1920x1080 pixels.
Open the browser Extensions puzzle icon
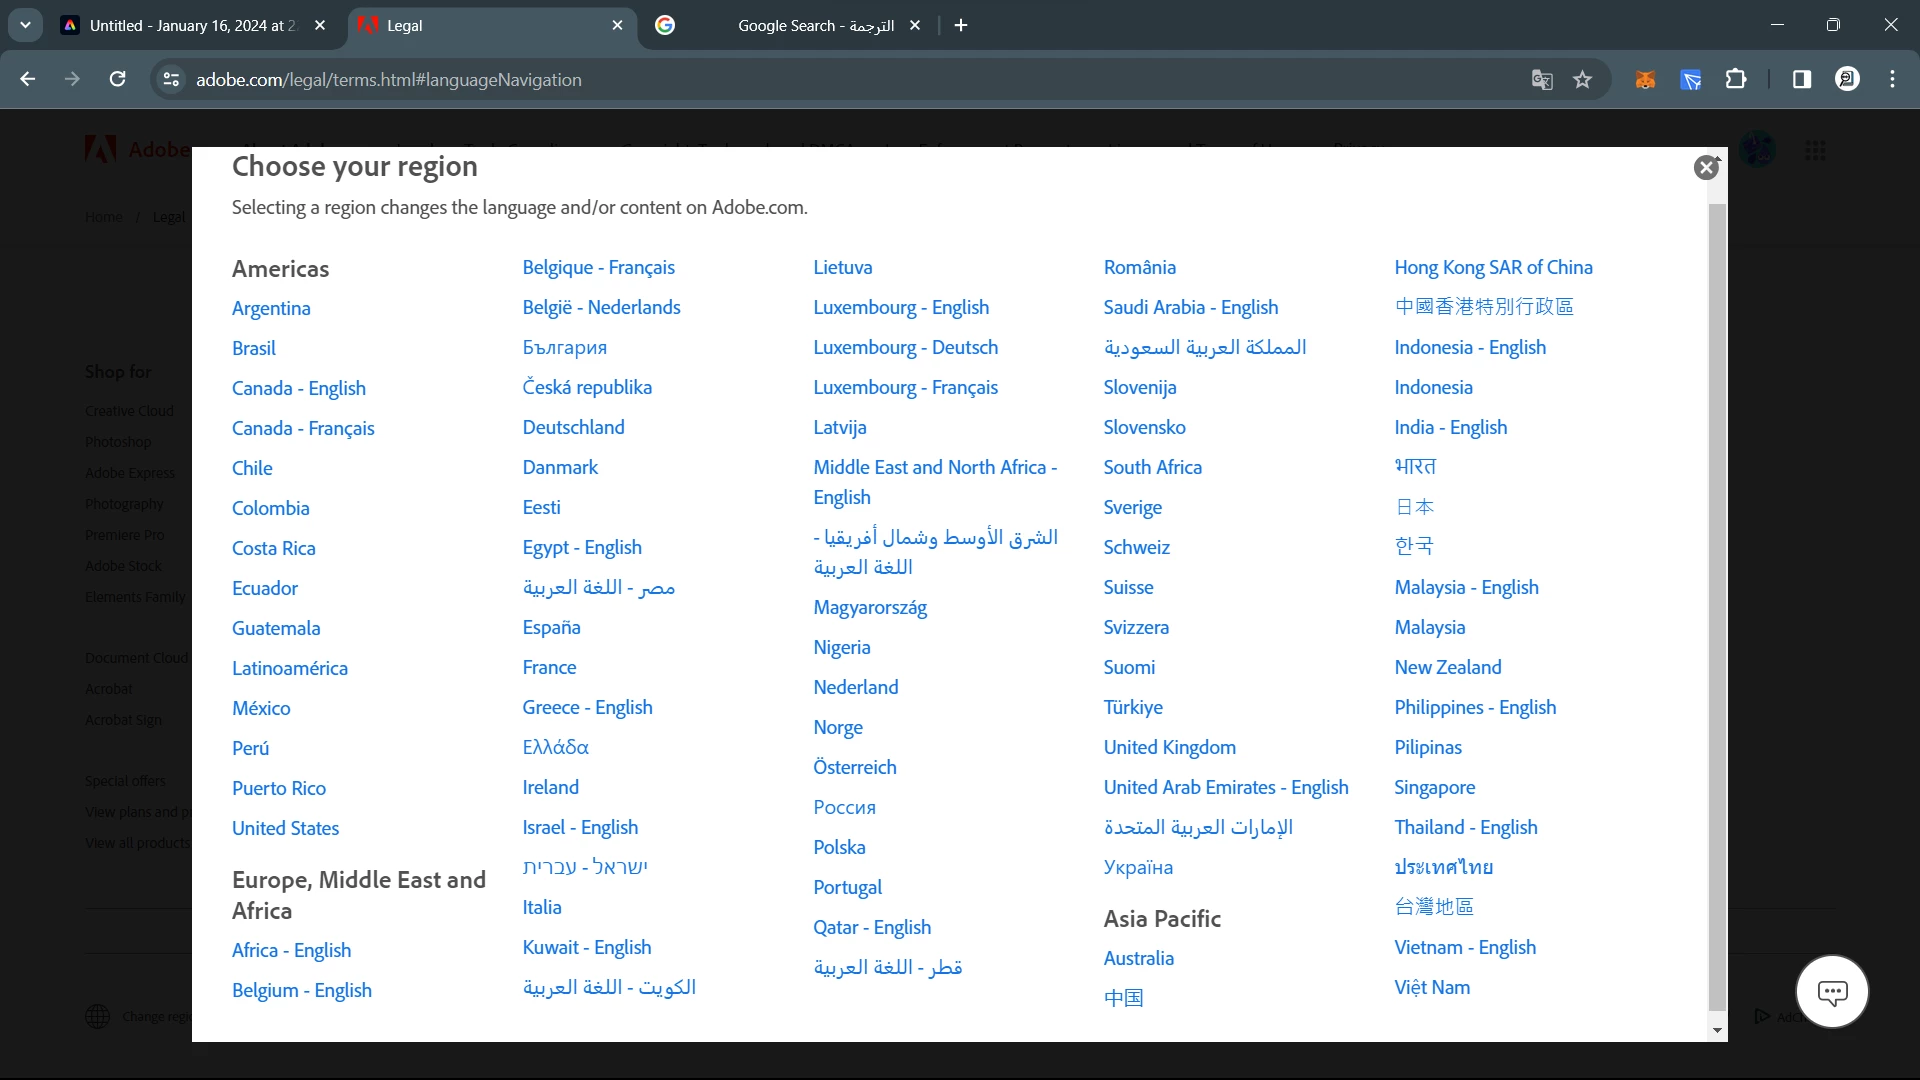pos(1737,80)
